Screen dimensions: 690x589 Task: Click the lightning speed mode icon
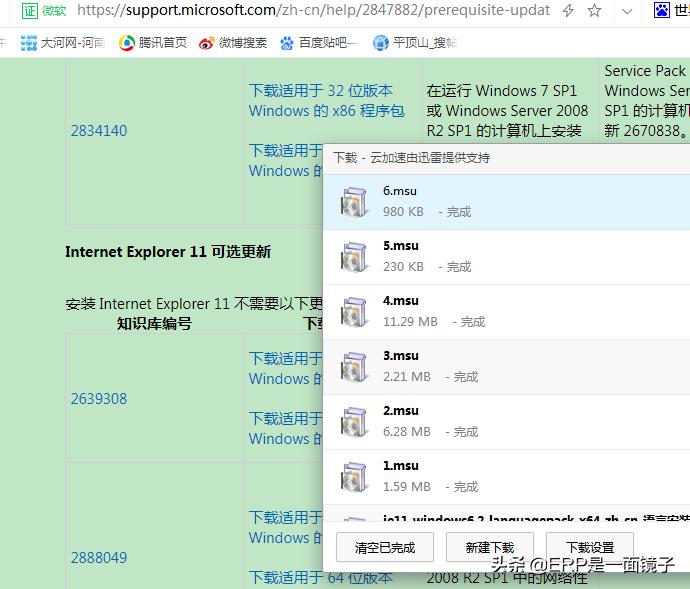(568, 10)
